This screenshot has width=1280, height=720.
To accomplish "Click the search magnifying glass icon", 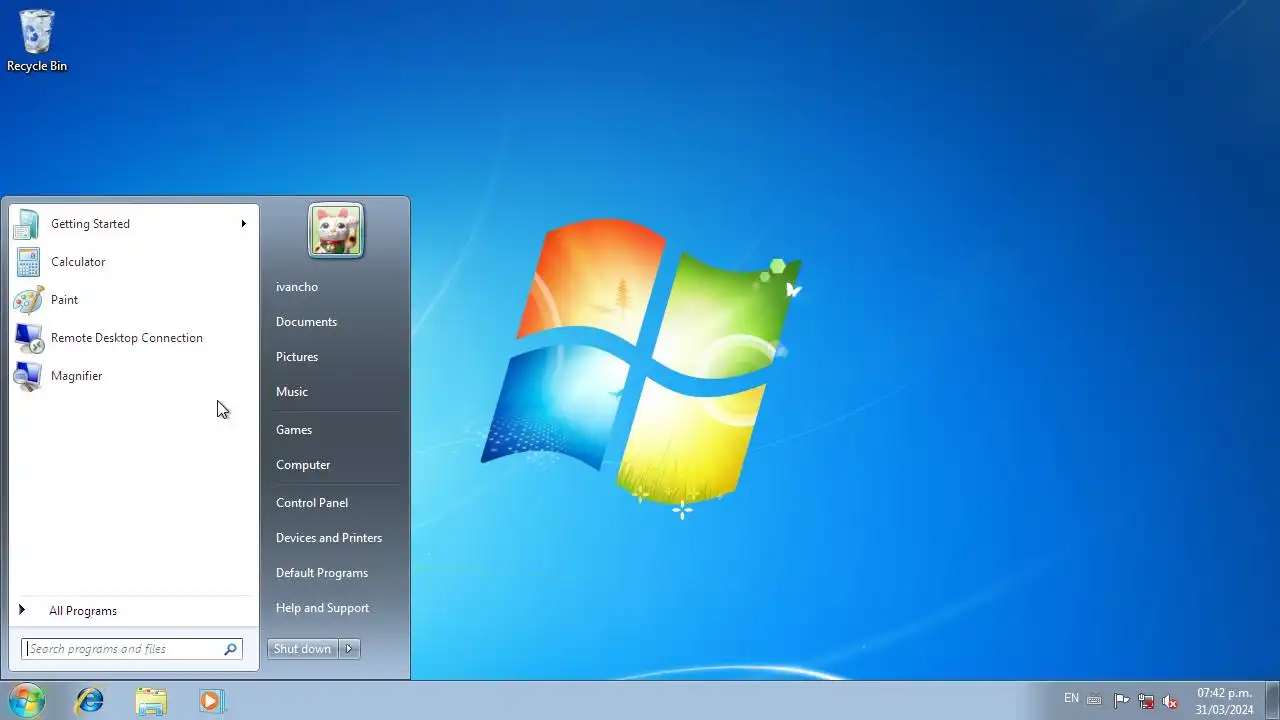I will click(x=230, y=649).
